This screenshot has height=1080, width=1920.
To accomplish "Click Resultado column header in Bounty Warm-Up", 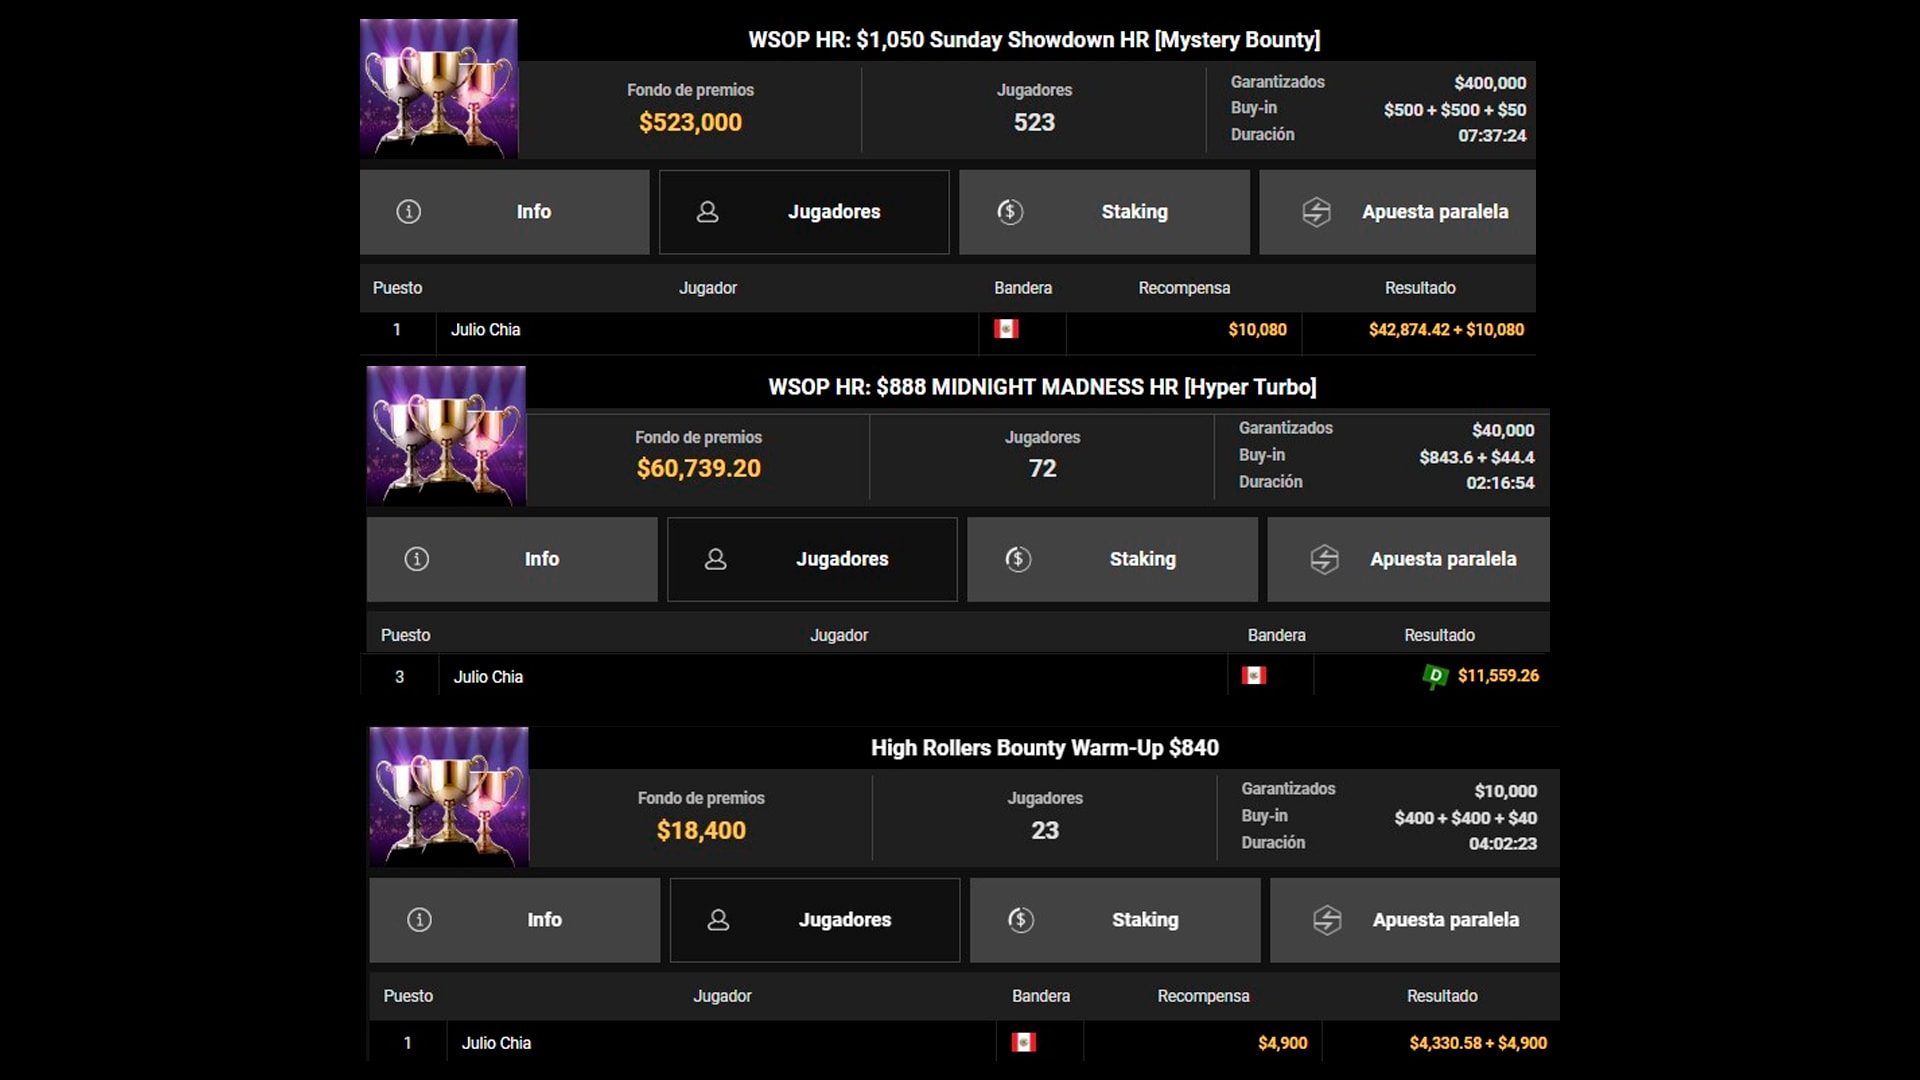I will coord(1441,996).
